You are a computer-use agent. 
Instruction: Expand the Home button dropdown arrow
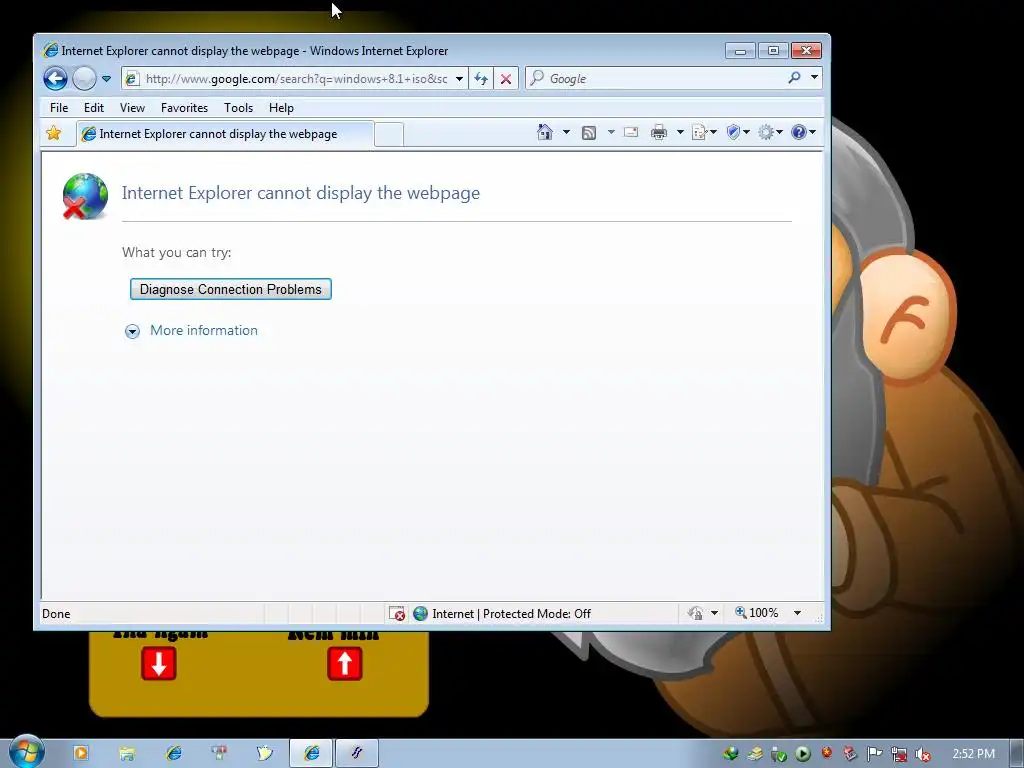(x=566, y=132)
